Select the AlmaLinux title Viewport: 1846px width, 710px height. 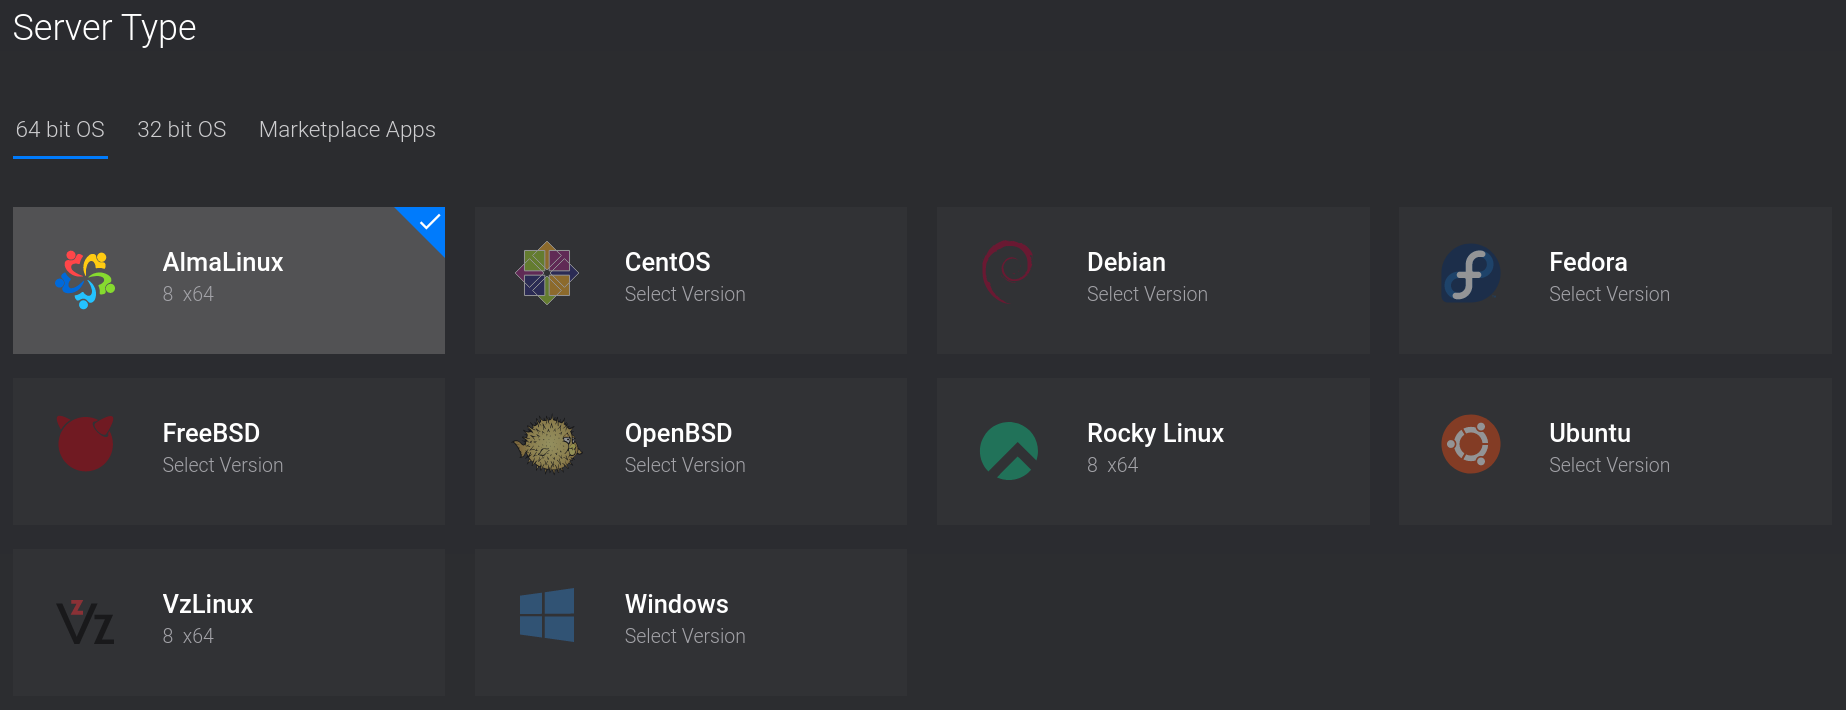pyautogui.click(x=223, y=262)
